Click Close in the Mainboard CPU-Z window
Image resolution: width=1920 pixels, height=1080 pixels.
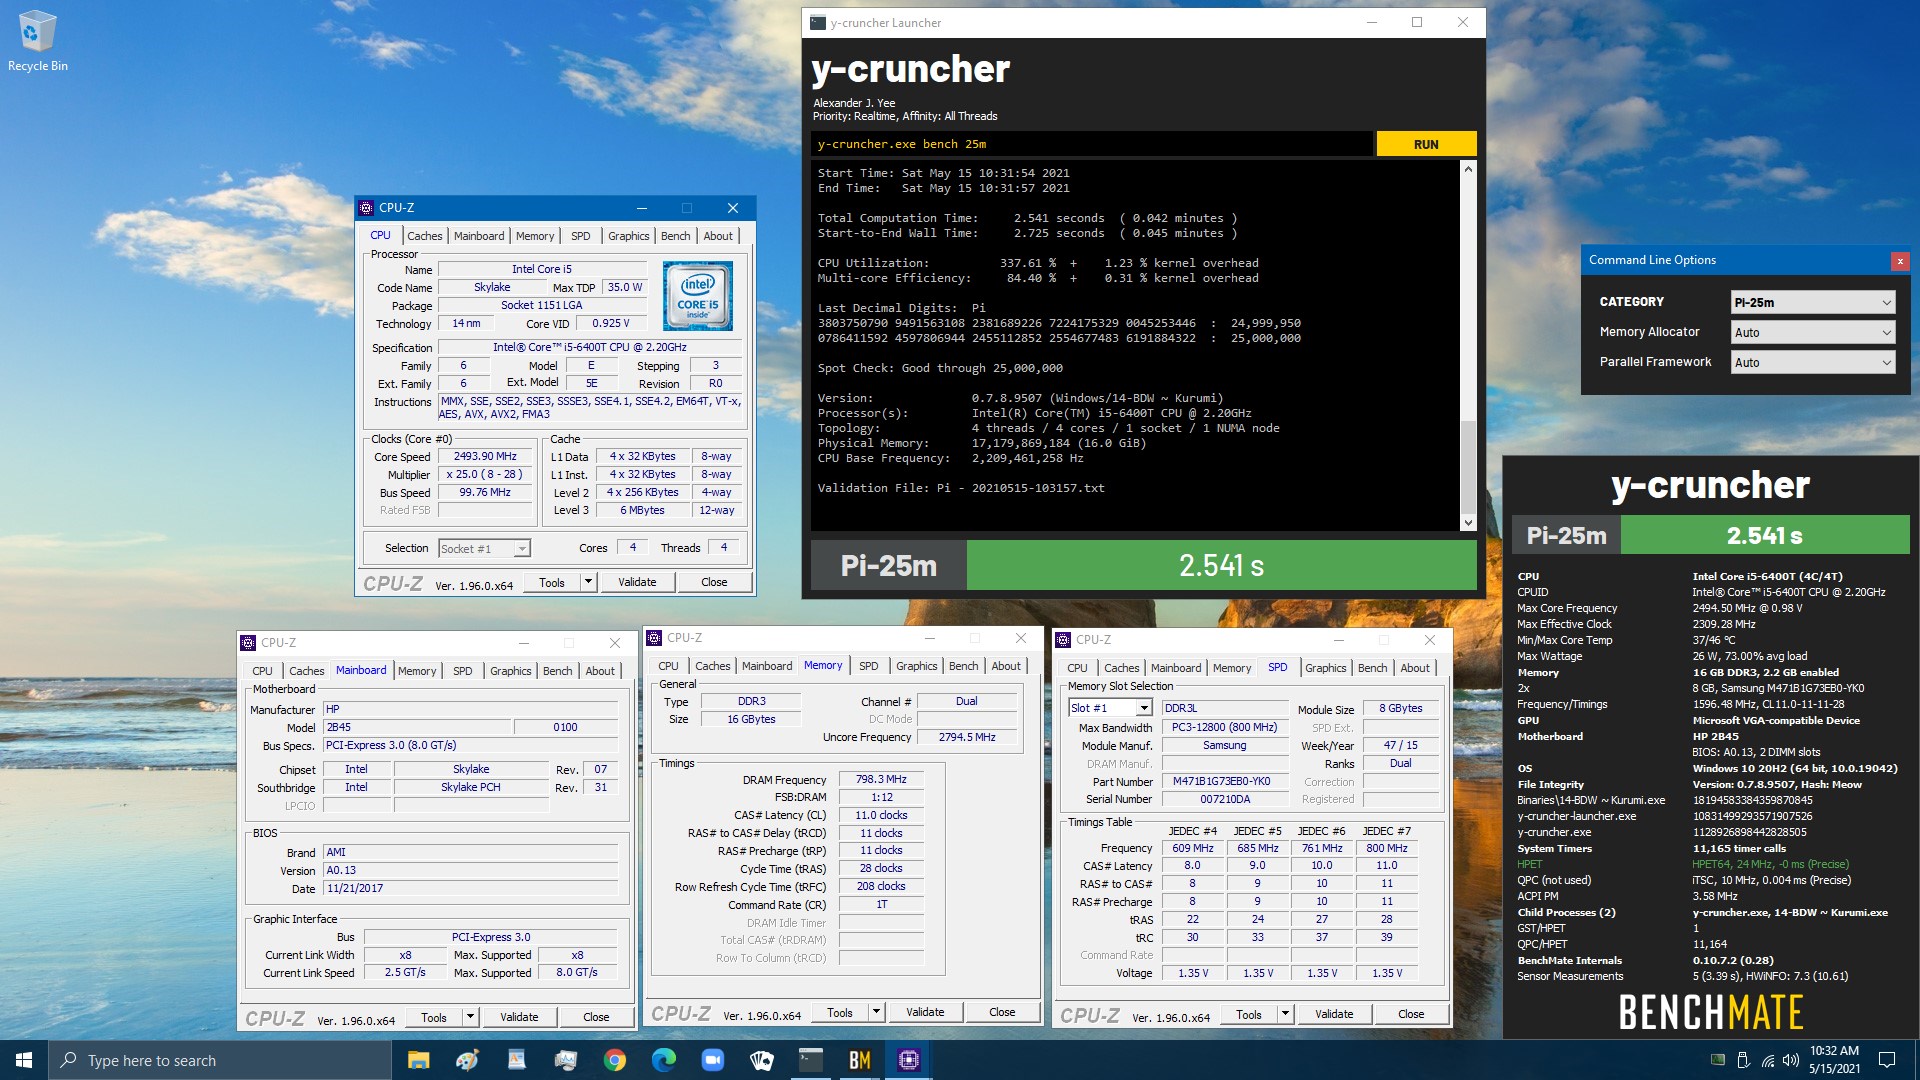(x=596, y=1017)
